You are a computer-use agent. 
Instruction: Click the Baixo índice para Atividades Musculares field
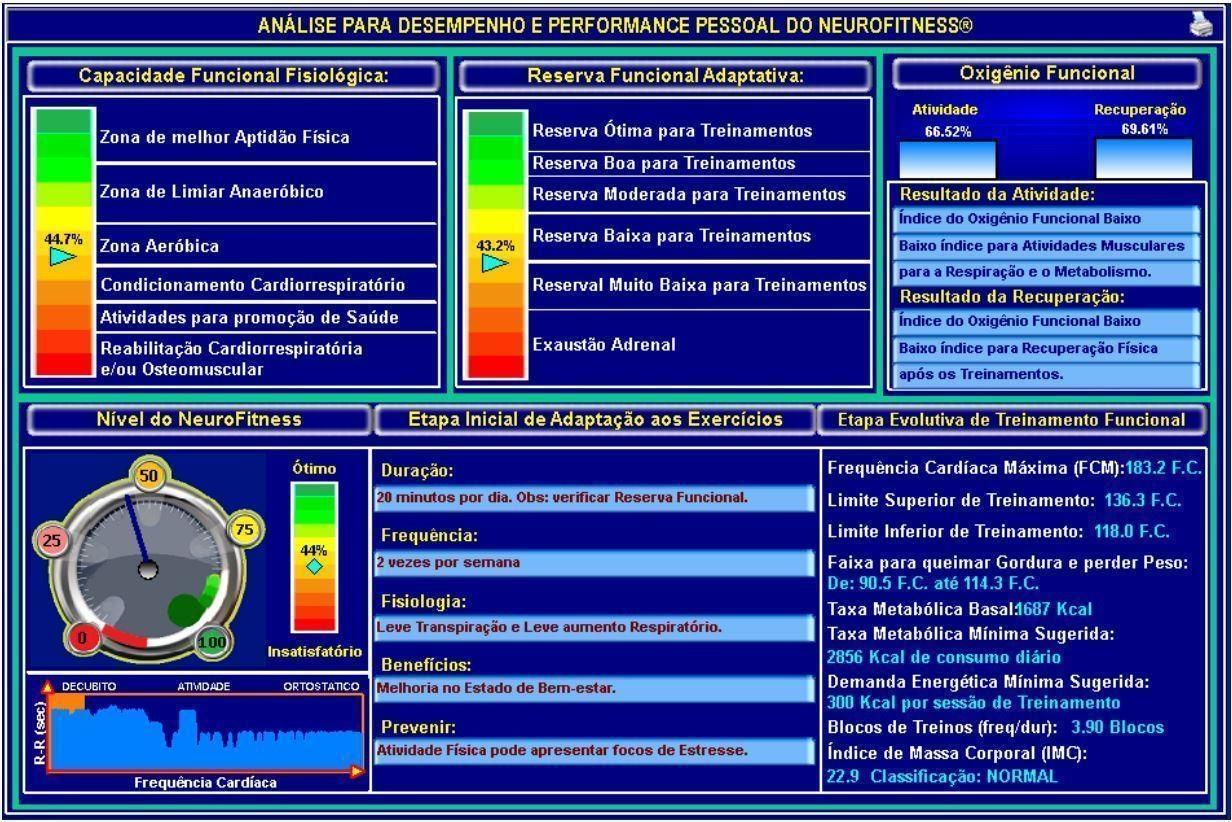tap(1044, 245)
